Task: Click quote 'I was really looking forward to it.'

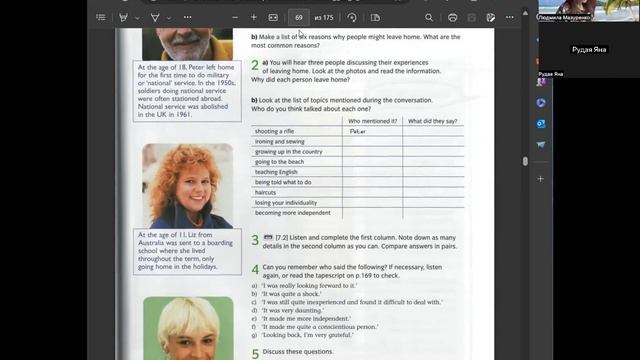Action: pos(309,286)
